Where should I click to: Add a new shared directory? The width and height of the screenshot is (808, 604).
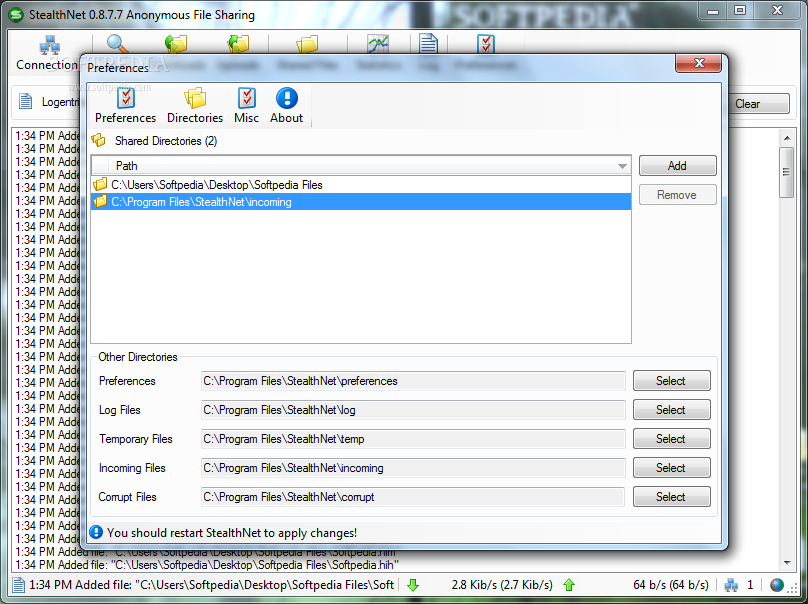pos(678,165)
